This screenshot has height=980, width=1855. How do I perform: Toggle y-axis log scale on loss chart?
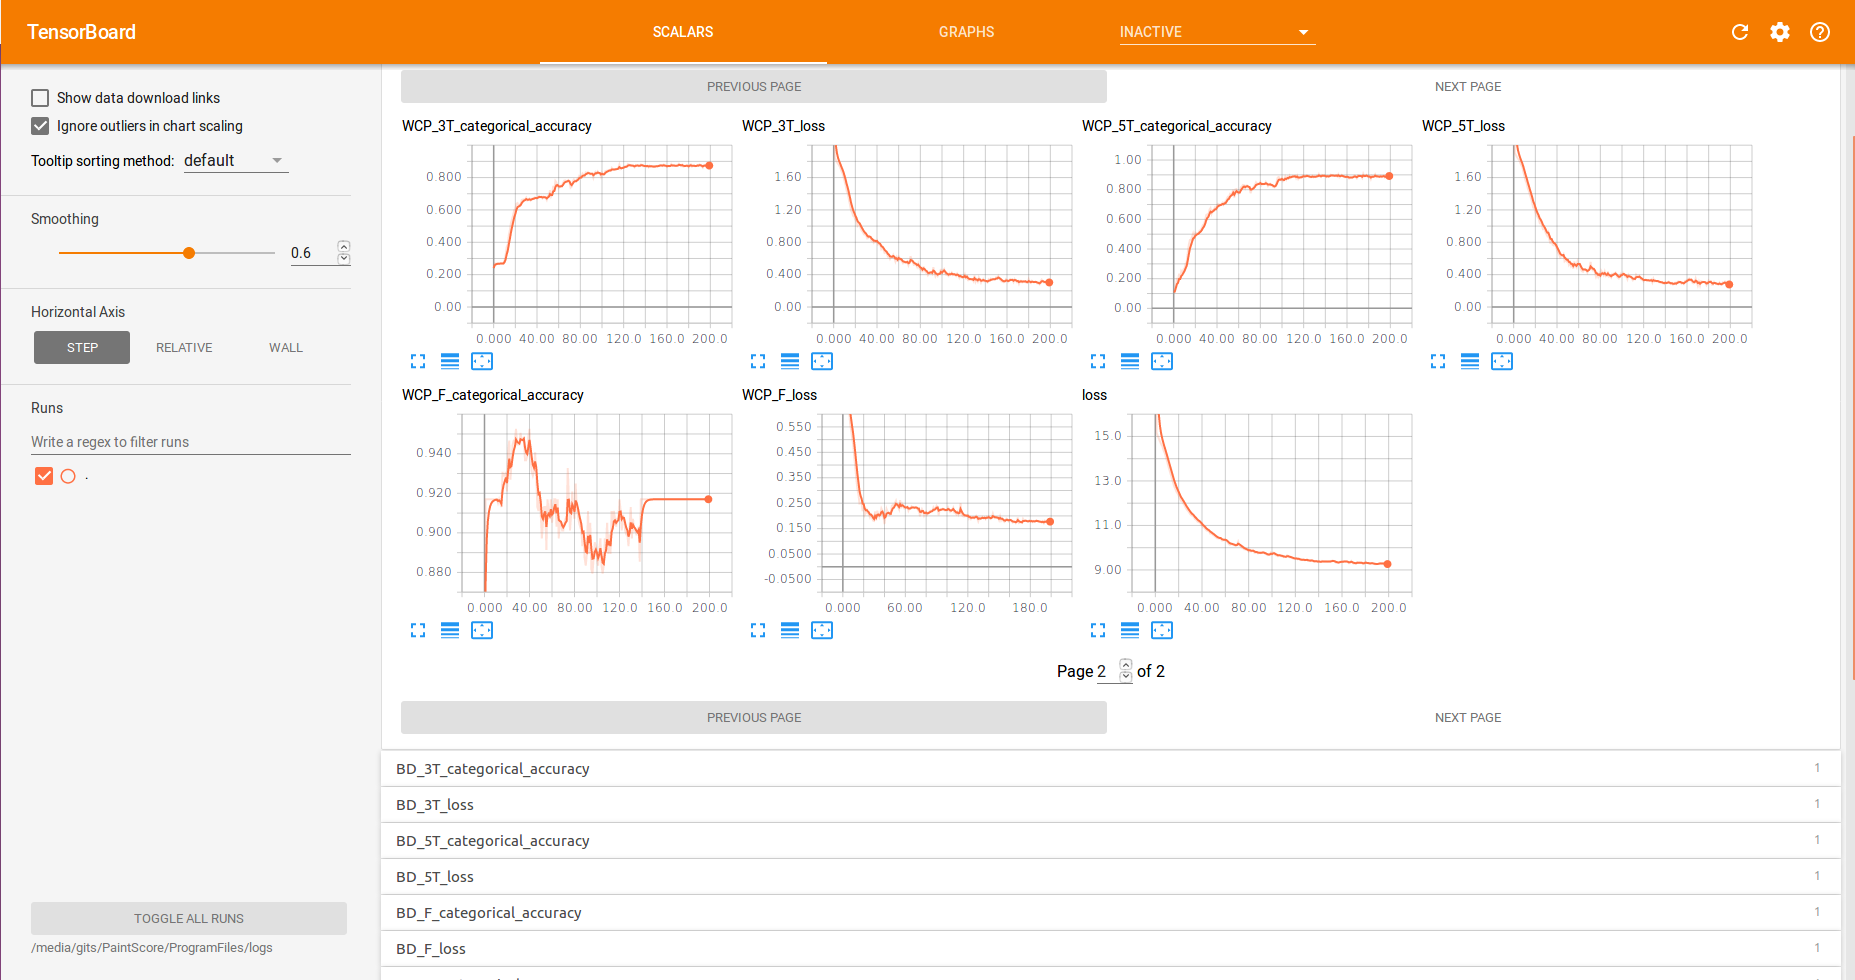click(1130, 630)
